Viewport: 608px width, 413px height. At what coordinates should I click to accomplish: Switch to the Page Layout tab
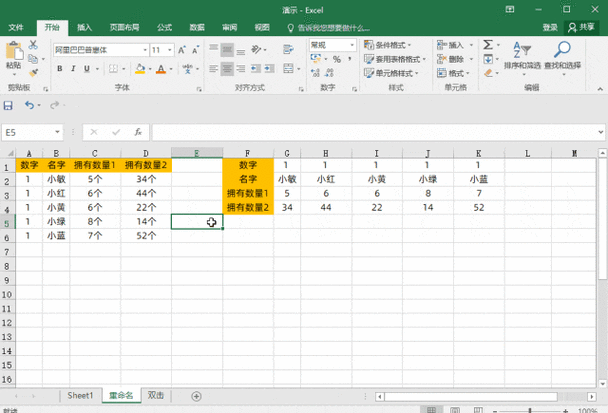[124, 27]
